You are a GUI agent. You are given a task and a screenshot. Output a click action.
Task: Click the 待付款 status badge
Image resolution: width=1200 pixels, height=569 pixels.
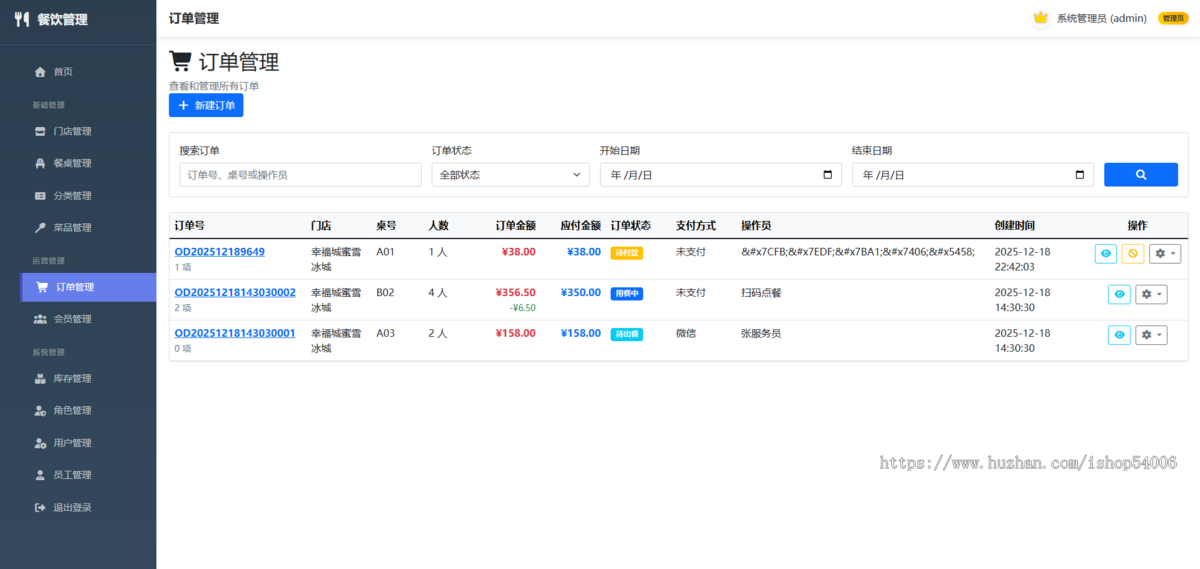(x=627, y=253)
